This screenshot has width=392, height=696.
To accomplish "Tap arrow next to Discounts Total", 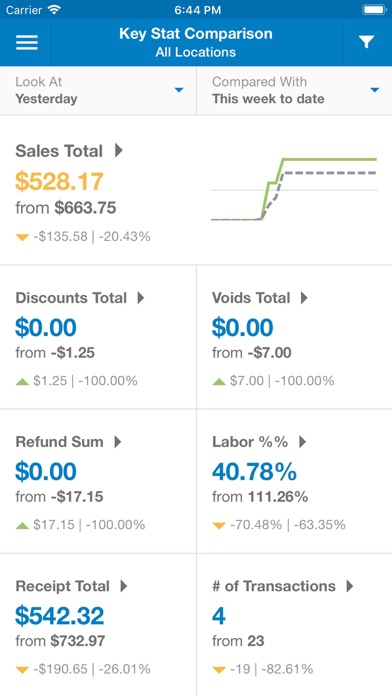I will tap(141, 298).
